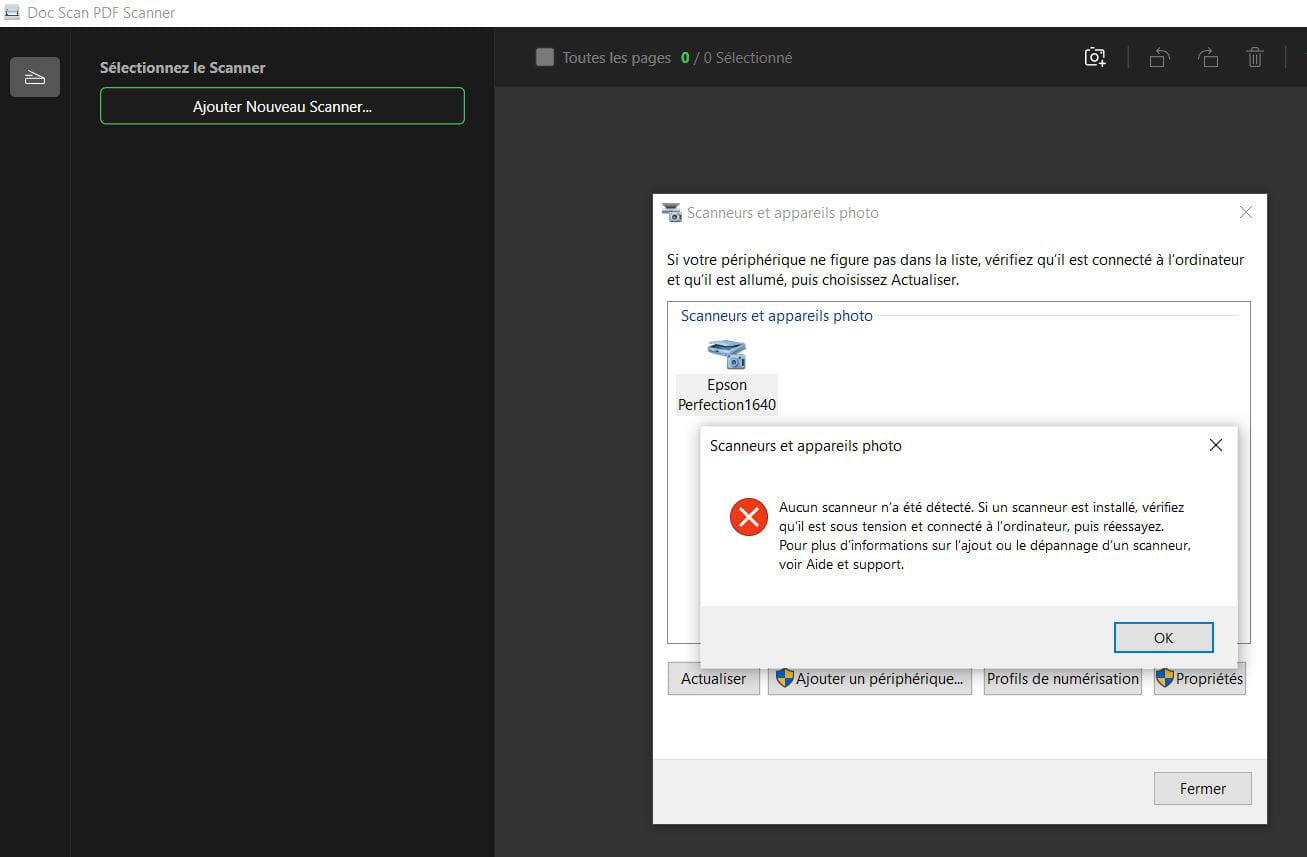1307x857 pixels.
Task: Select the Epson Perfection1640 scanner icon
Action: pyautogui.click(x=727, y=354)
